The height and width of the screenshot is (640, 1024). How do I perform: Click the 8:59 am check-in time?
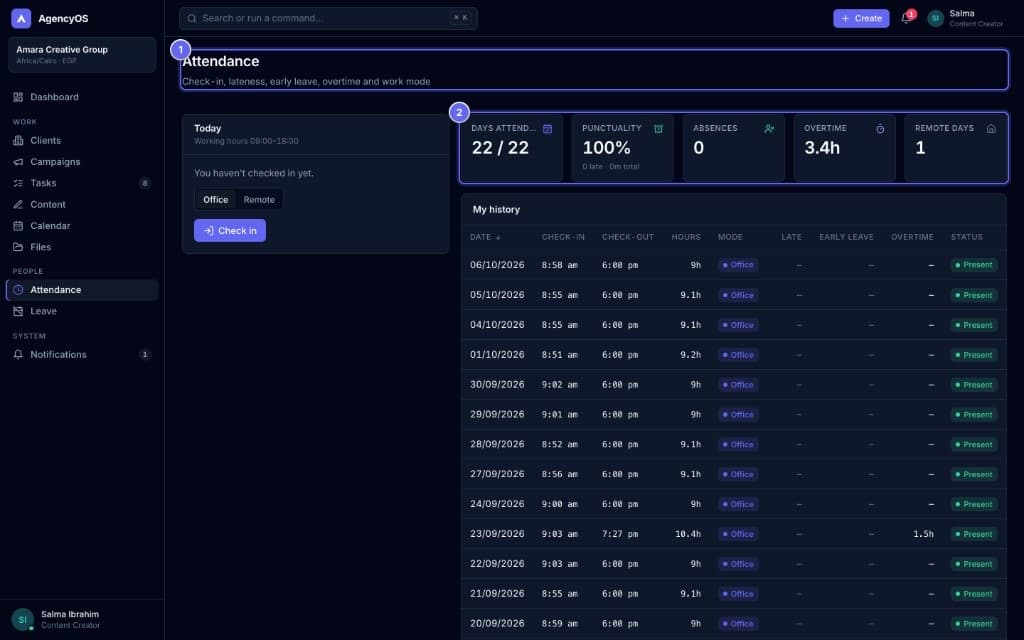click(560, 624)
